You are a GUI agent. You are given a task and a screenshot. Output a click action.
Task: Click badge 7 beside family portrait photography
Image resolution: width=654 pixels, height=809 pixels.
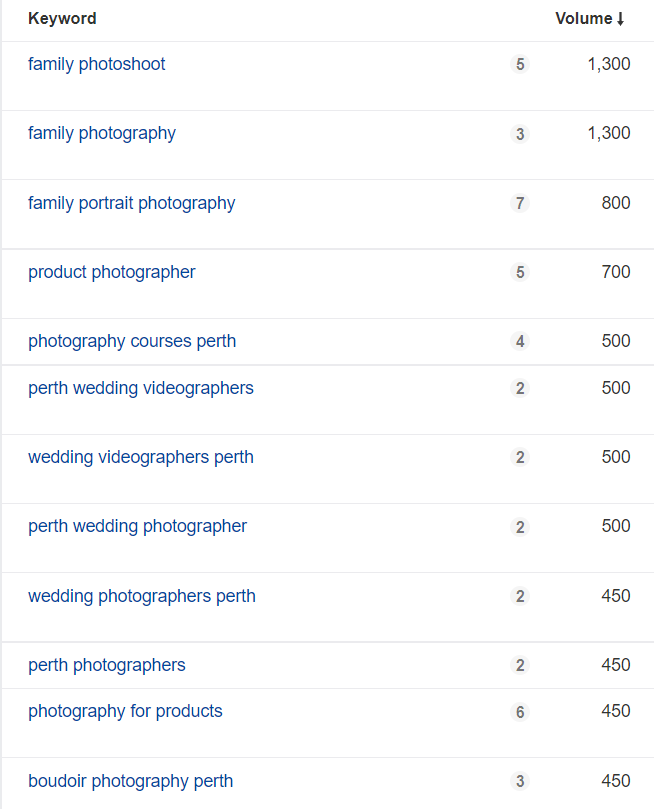tap(520, 203)
